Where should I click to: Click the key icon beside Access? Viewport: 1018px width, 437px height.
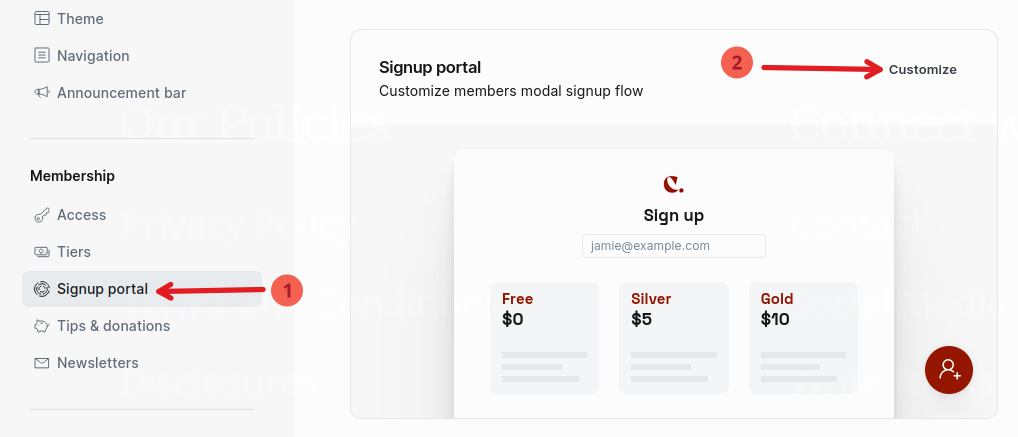click(41, 215)
